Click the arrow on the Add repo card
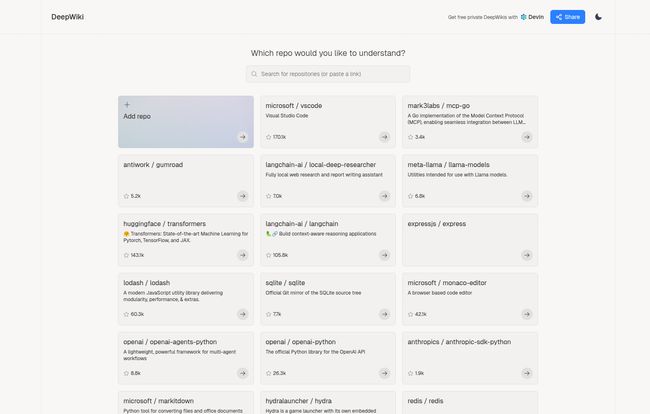The image size is (650, 414). click(x=243, y=137)
